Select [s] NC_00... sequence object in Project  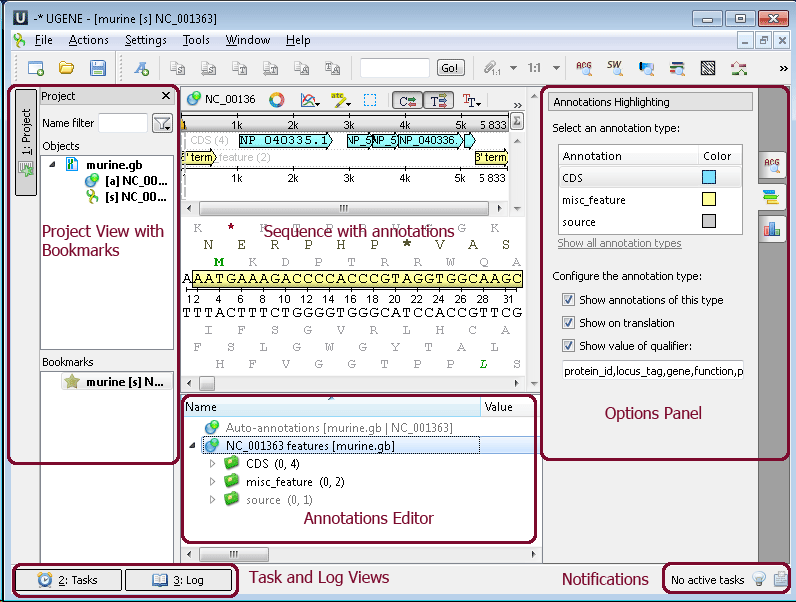pyautogui.click(x=128, y=197)
